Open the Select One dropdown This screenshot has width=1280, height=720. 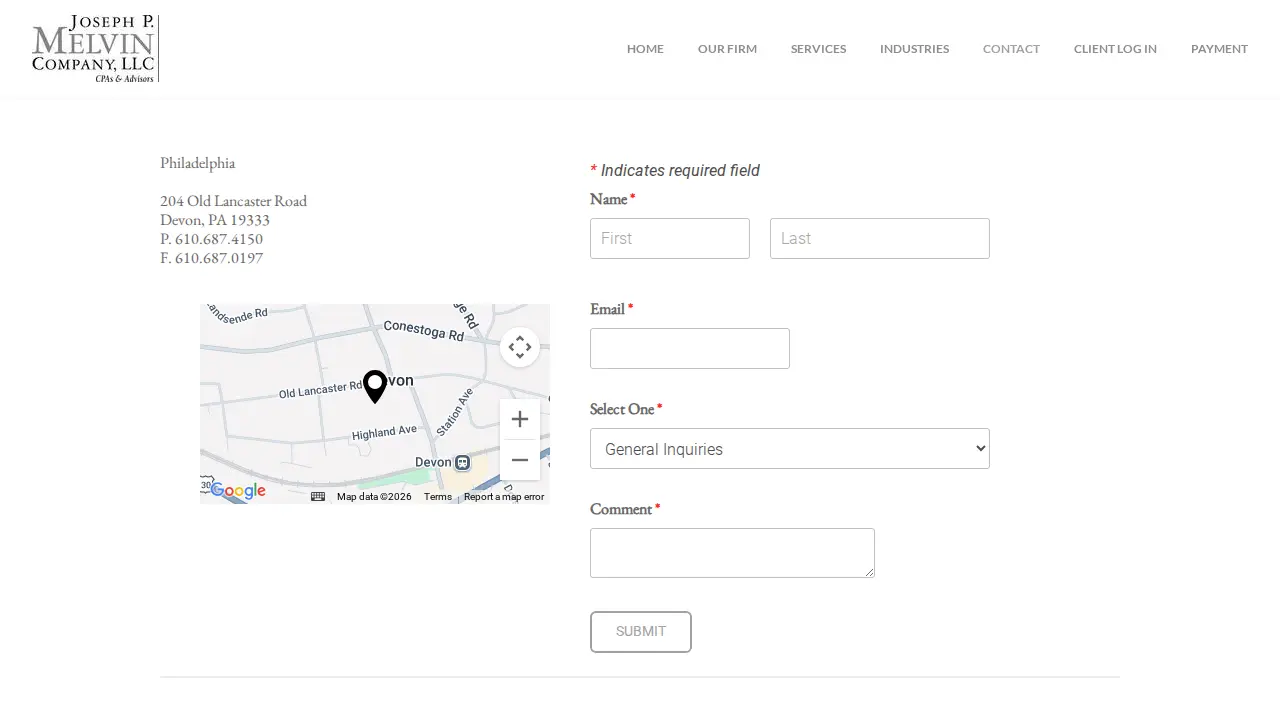tap(790, 449)
